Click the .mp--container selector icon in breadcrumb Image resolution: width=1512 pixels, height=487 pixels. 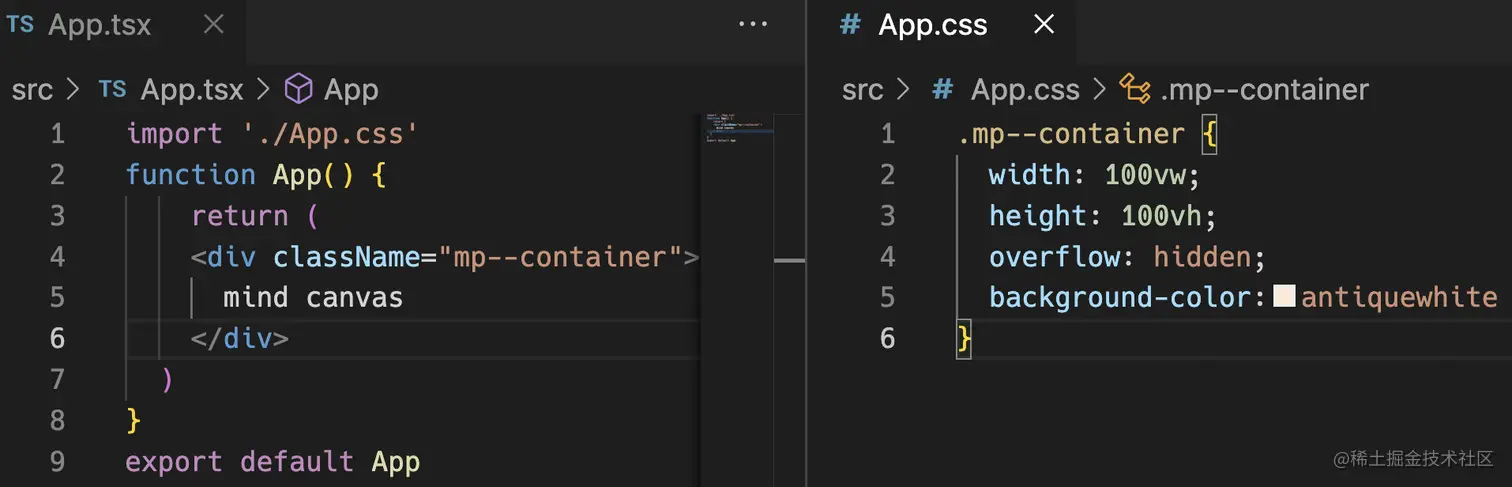click(x=1135, y=90)
